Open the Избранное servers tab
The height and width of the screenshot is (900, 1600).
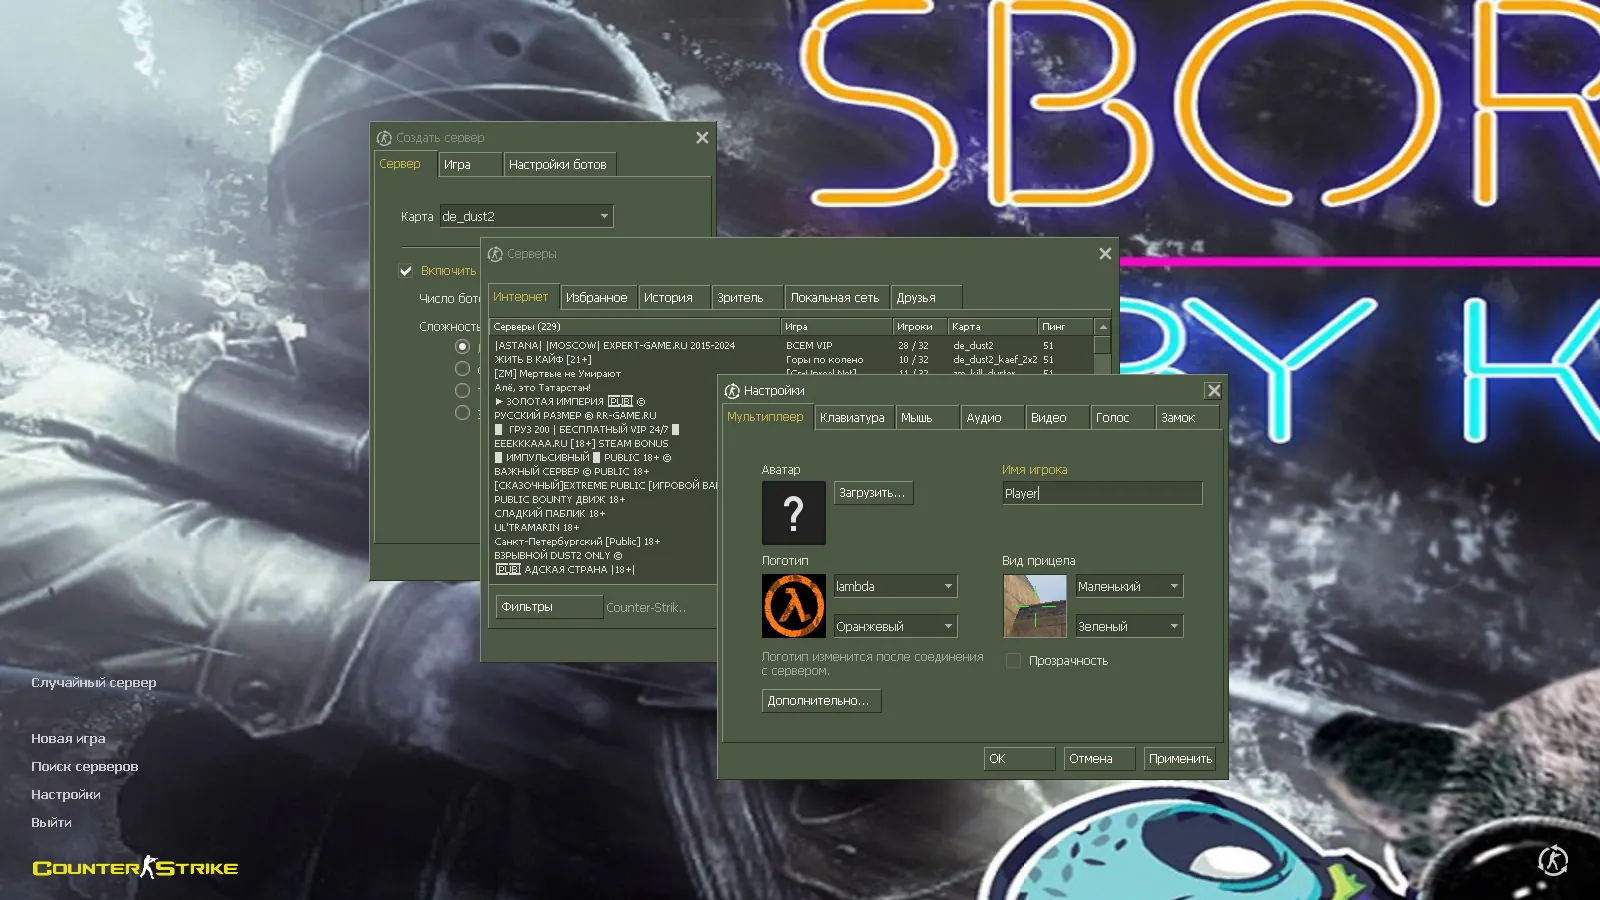pos(596,298)
